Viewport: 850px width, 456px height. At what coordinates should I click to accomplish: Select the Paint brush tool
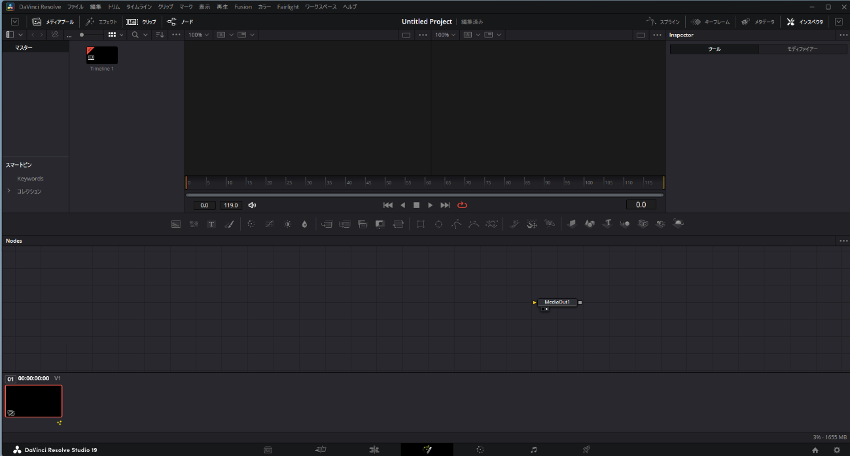pyautogui.click(x=229, y=224)
